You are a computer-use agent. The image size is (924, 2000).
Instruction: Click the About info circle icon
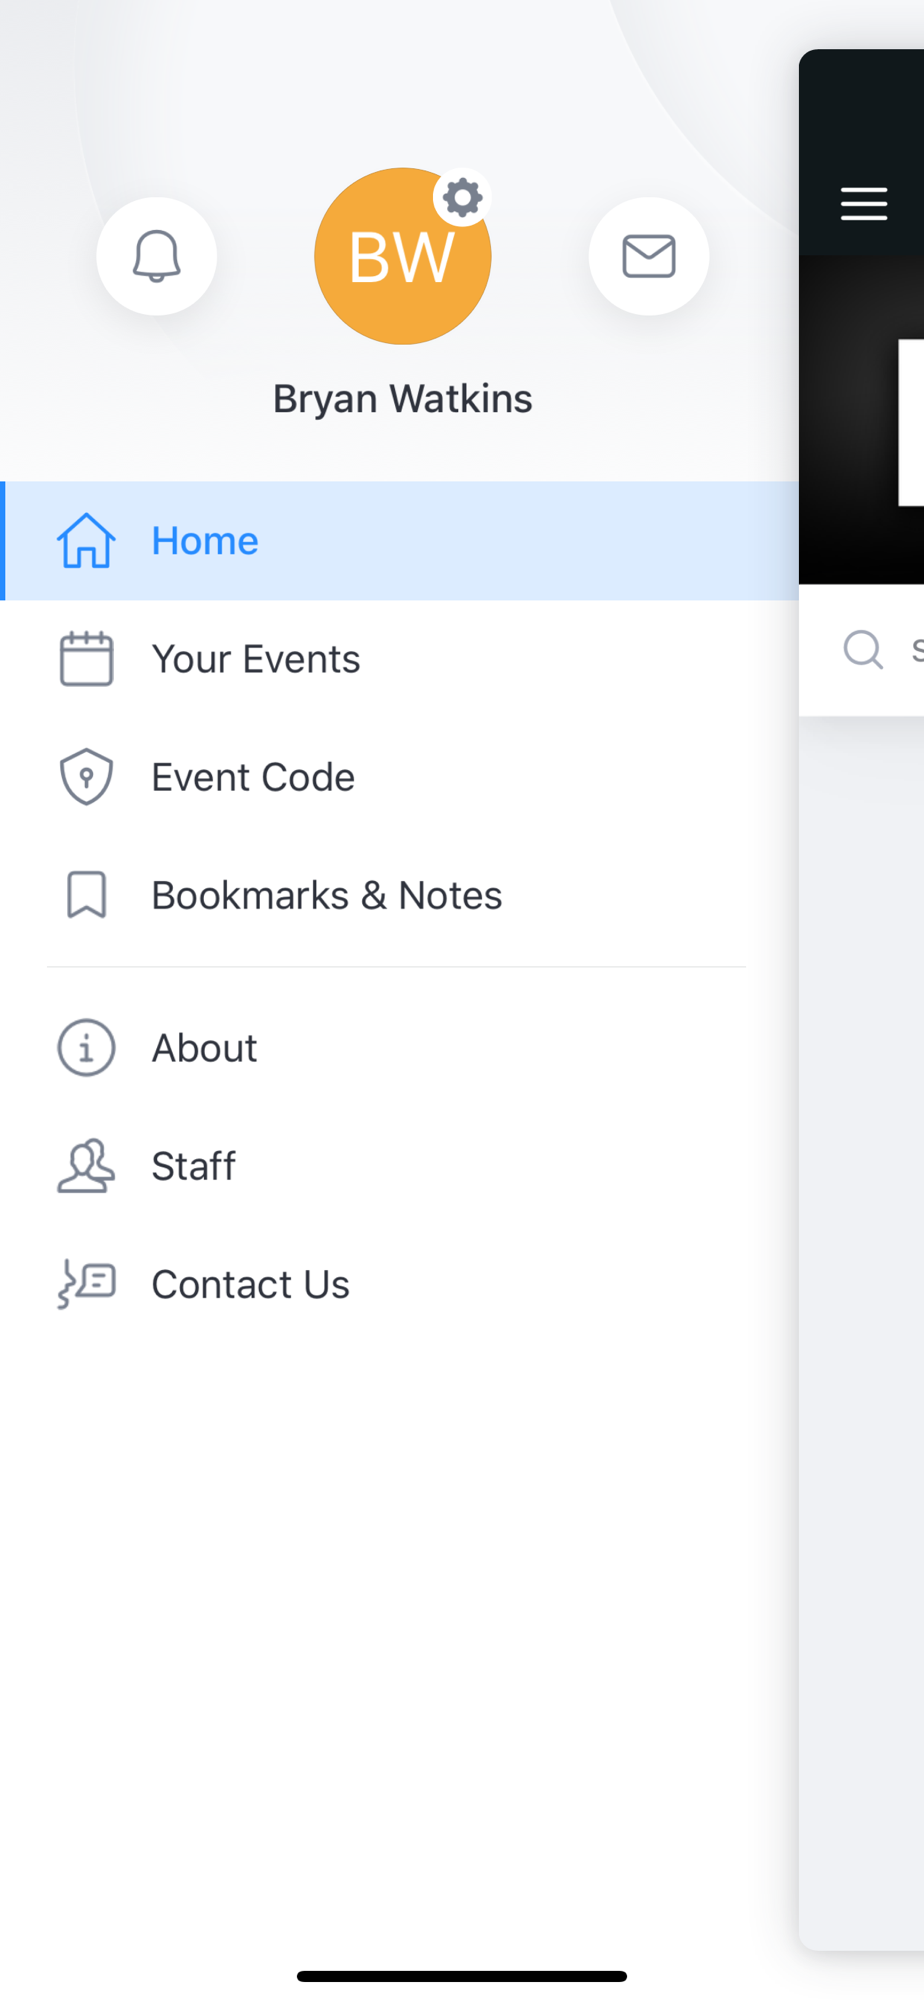(86, 1048)
